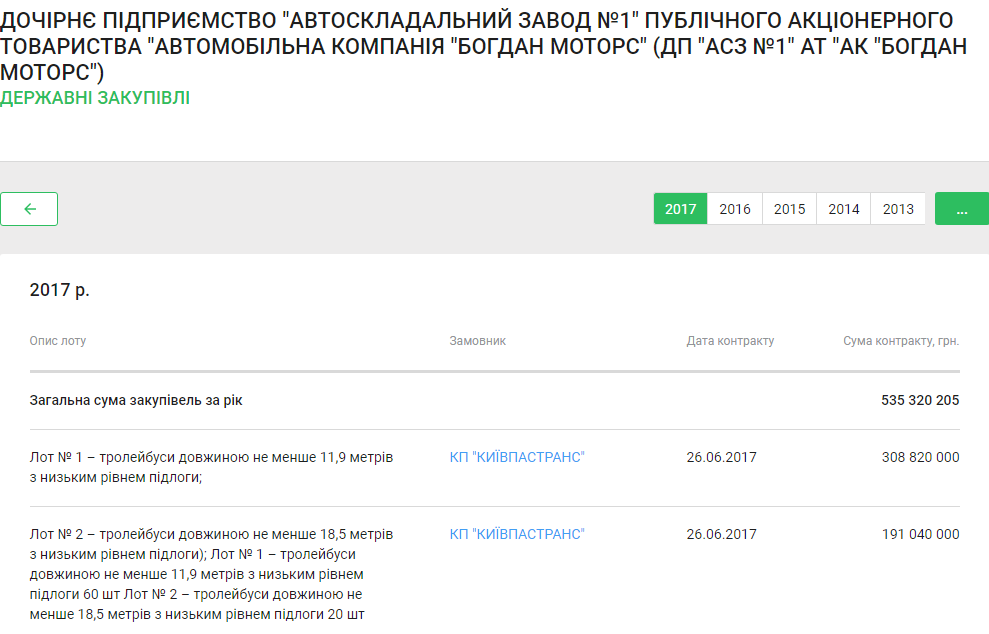This screenshot has width=989, height=634.
Task: Click the total sum 535 320 205
Action: 920,400
